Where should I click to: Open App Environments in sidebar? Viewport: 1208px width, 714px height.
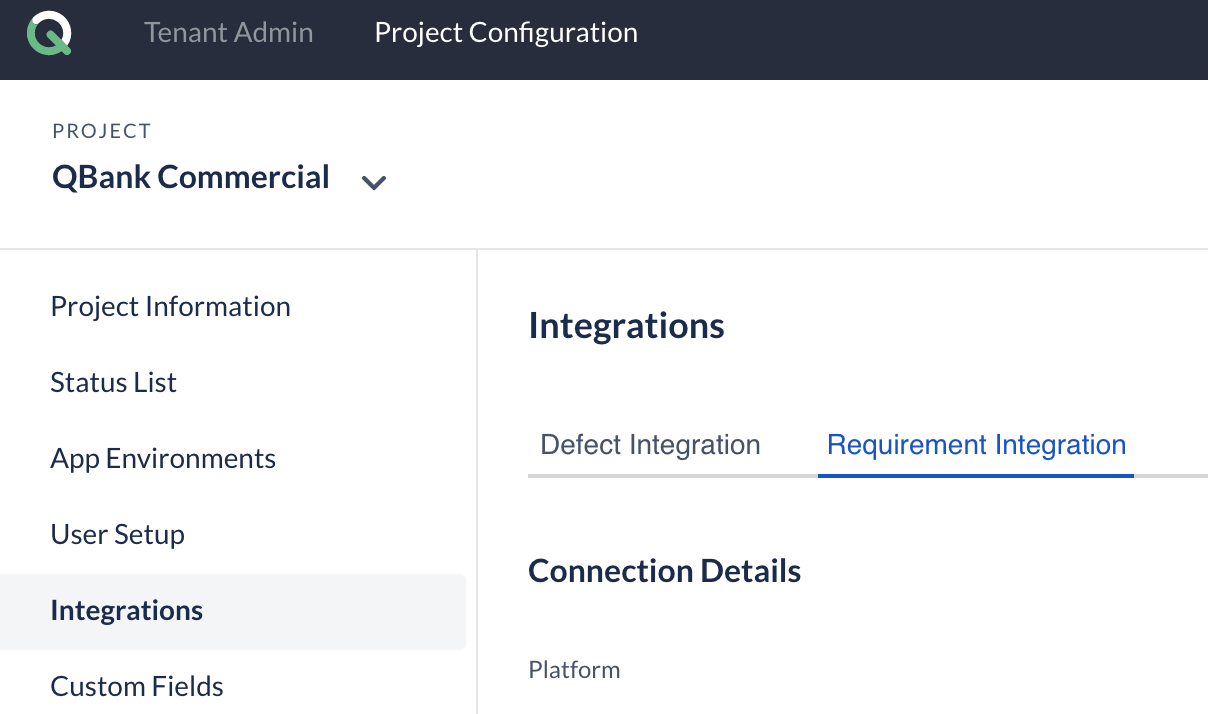[x=163, y=458]
